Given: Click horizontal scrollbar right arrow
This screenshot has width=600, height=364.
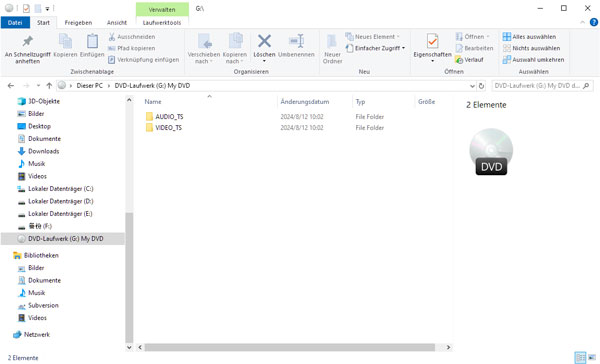Looking at the screenshot, I should [448, 348].
